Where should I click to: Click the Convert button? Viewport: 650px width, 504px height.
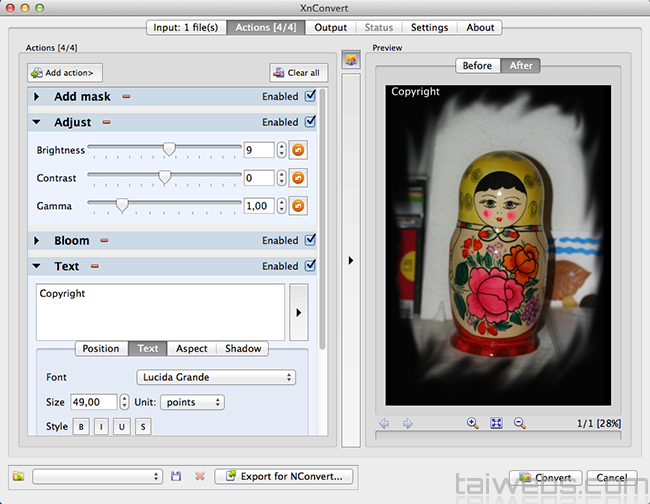point(545,478)
